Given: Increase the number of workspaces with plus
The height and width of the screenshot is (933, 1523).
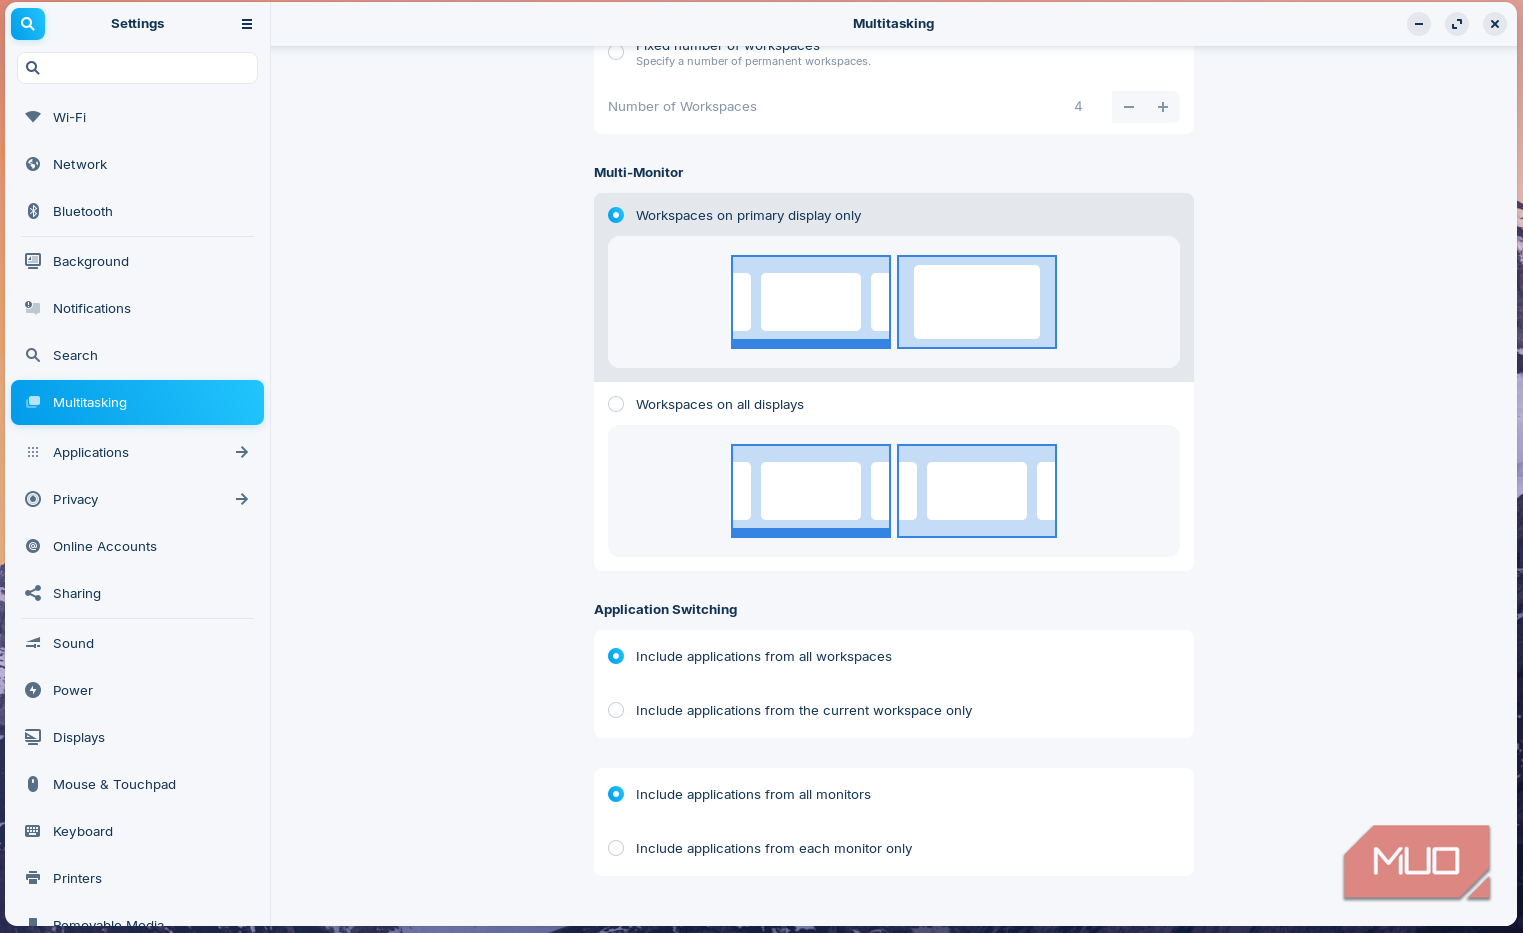Looking at the screenshot, I should click(1163, 107).
